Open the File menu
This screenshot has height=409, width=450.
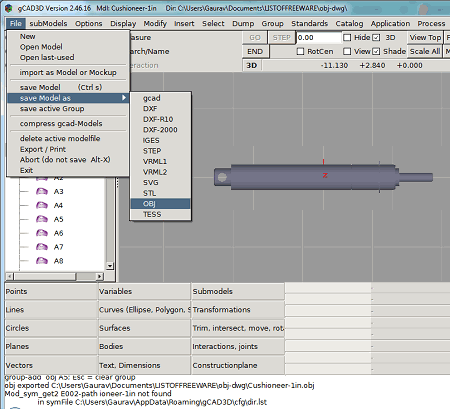click(16, 23)
